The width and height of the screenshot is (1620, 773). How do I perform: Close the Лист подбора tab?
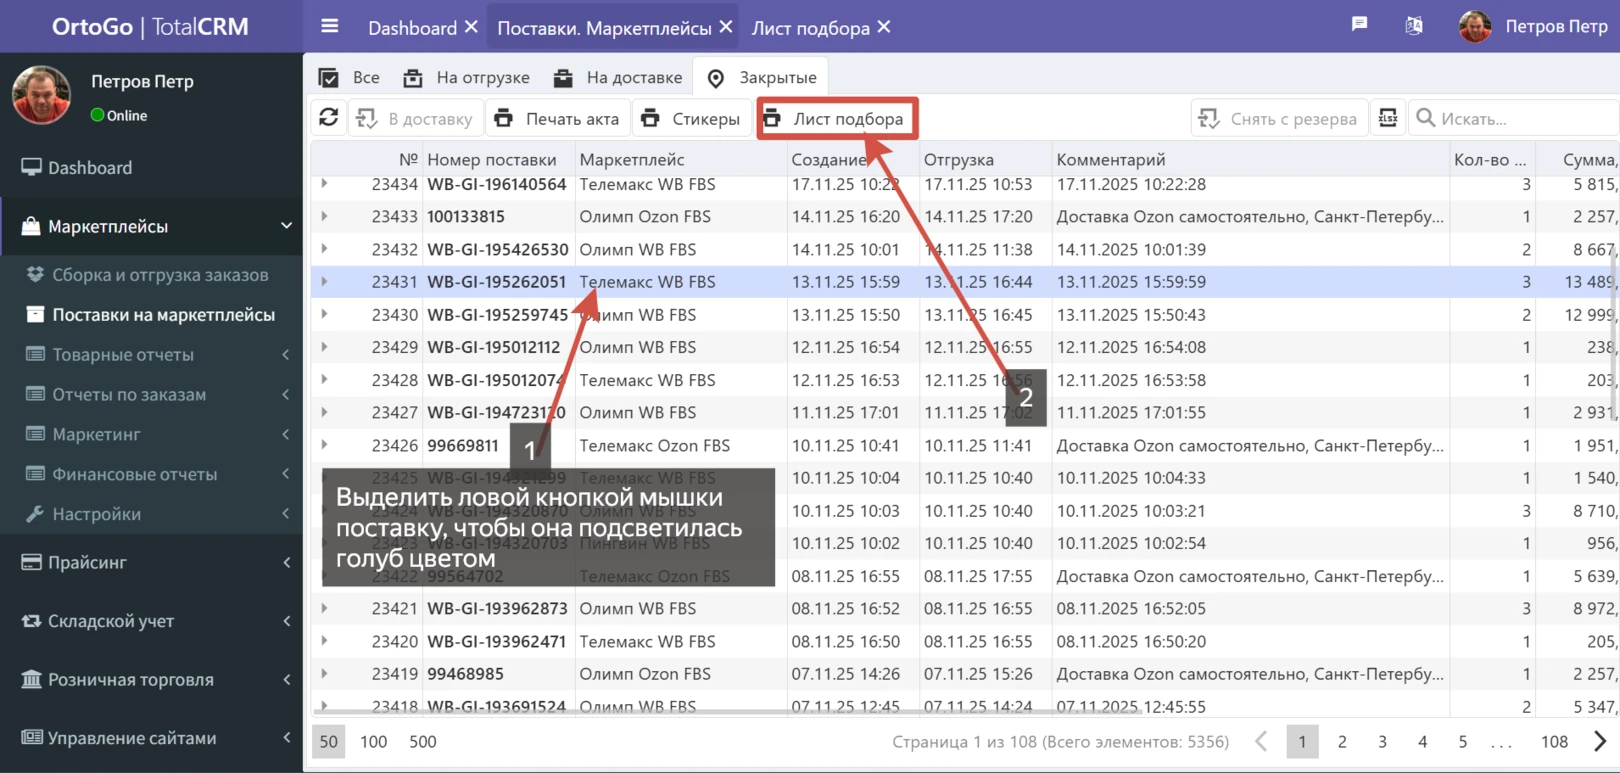(x=884, y=28)
